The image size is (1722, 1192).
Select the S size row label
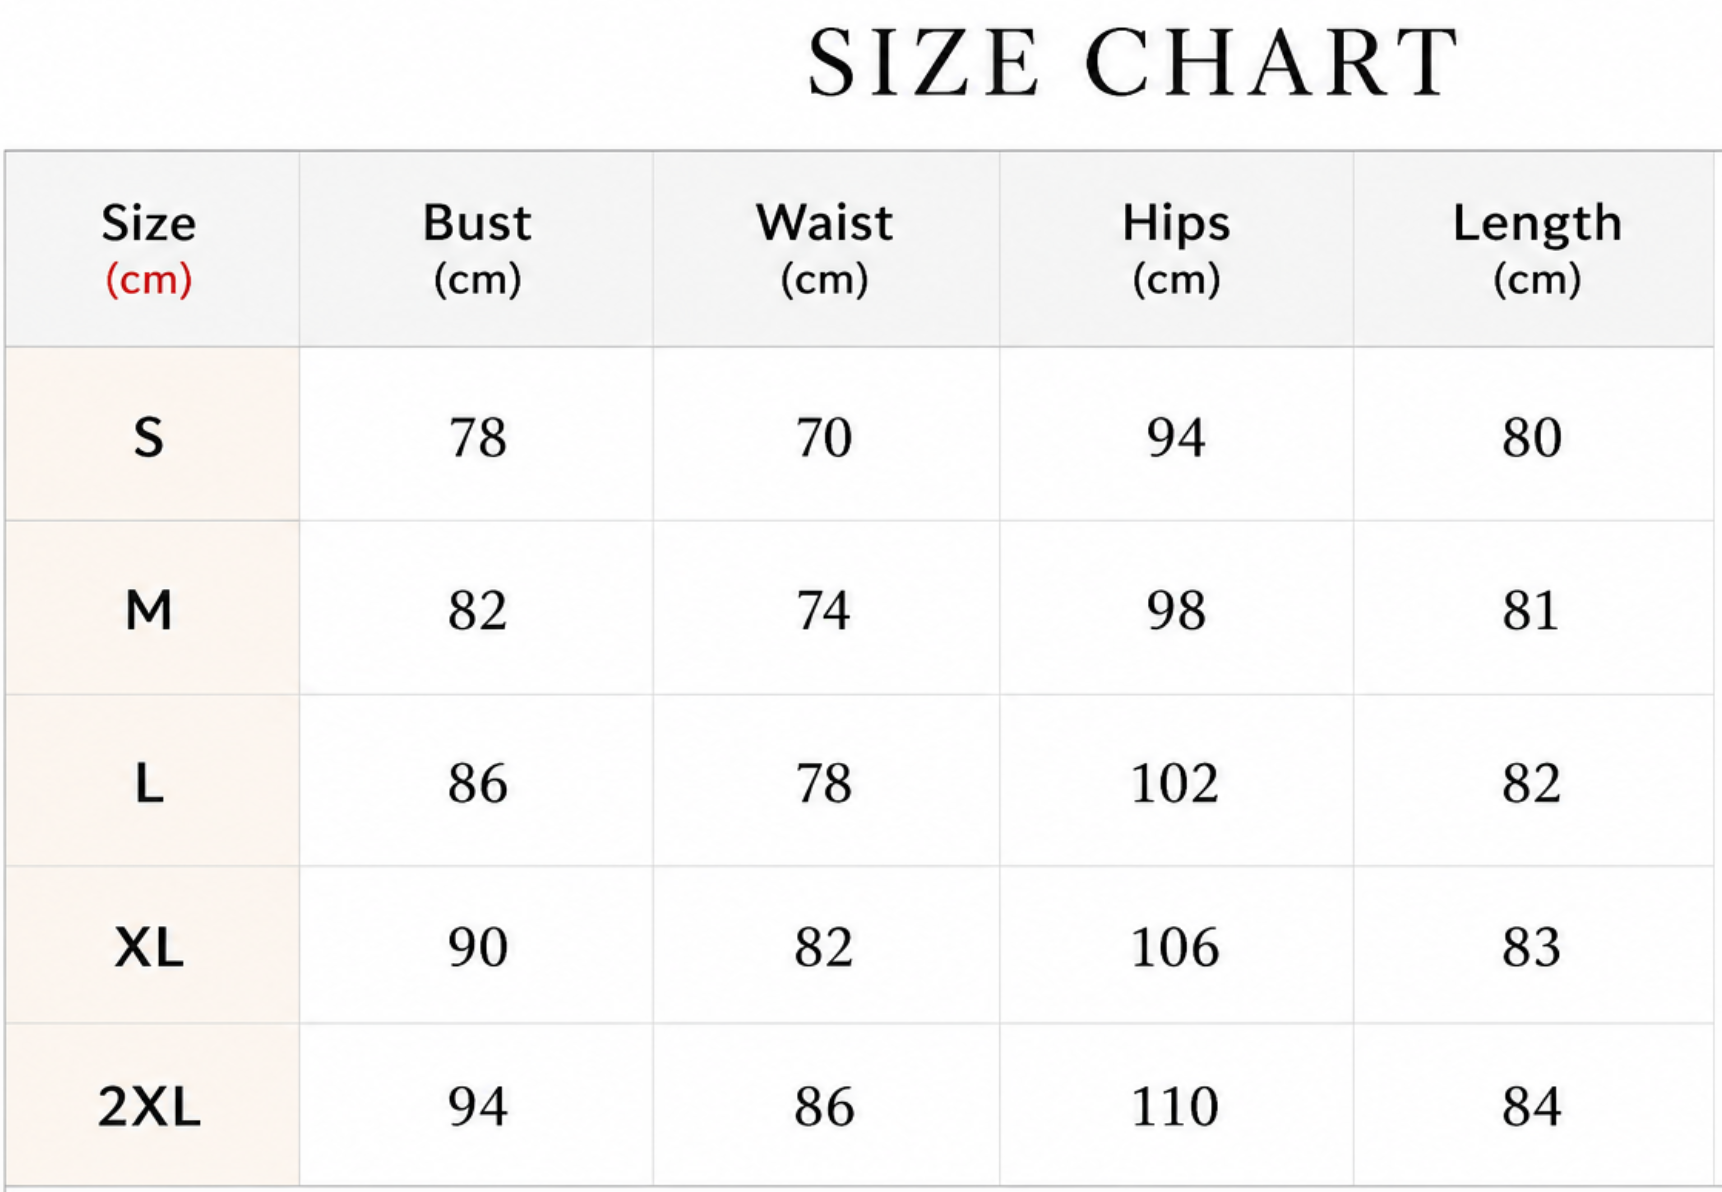coord(149,437)
